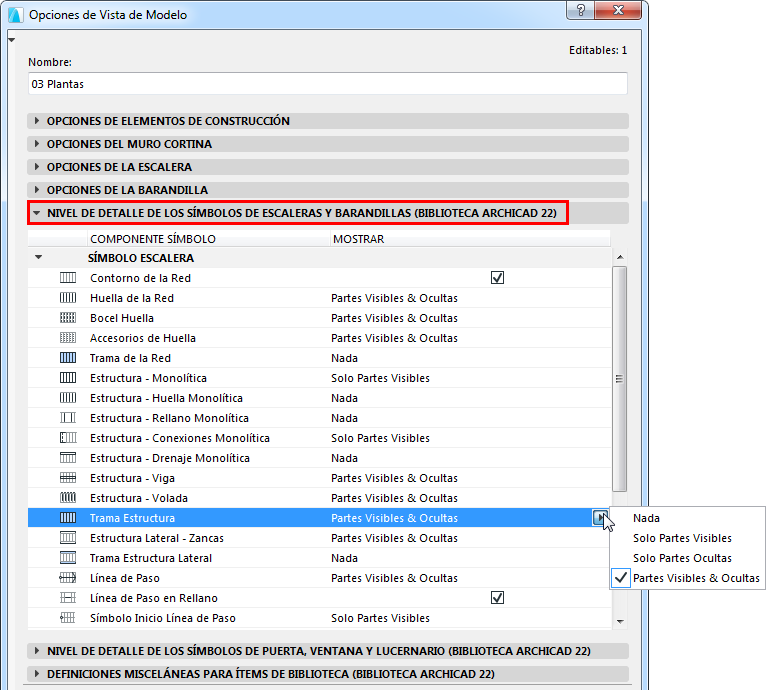Uncheck the Línea de Paso en Rellano checkbox

point(497,598)
